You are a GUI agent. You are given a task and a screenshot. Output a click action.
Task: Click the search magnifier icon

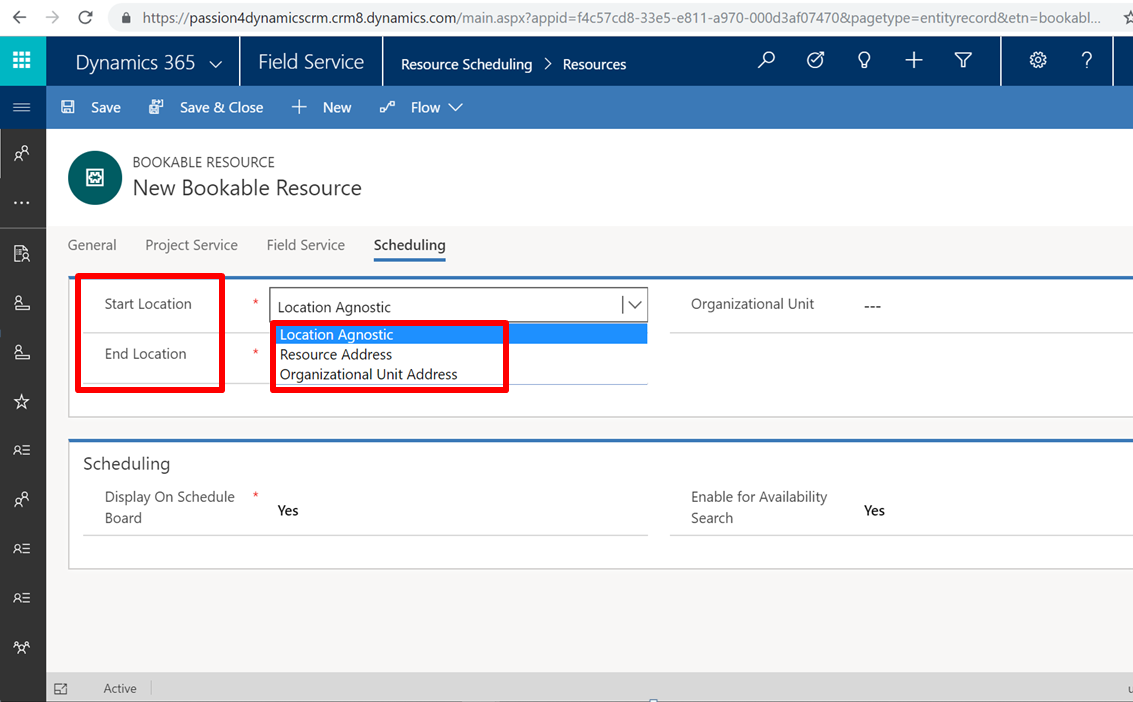click(x=766, y=61)
